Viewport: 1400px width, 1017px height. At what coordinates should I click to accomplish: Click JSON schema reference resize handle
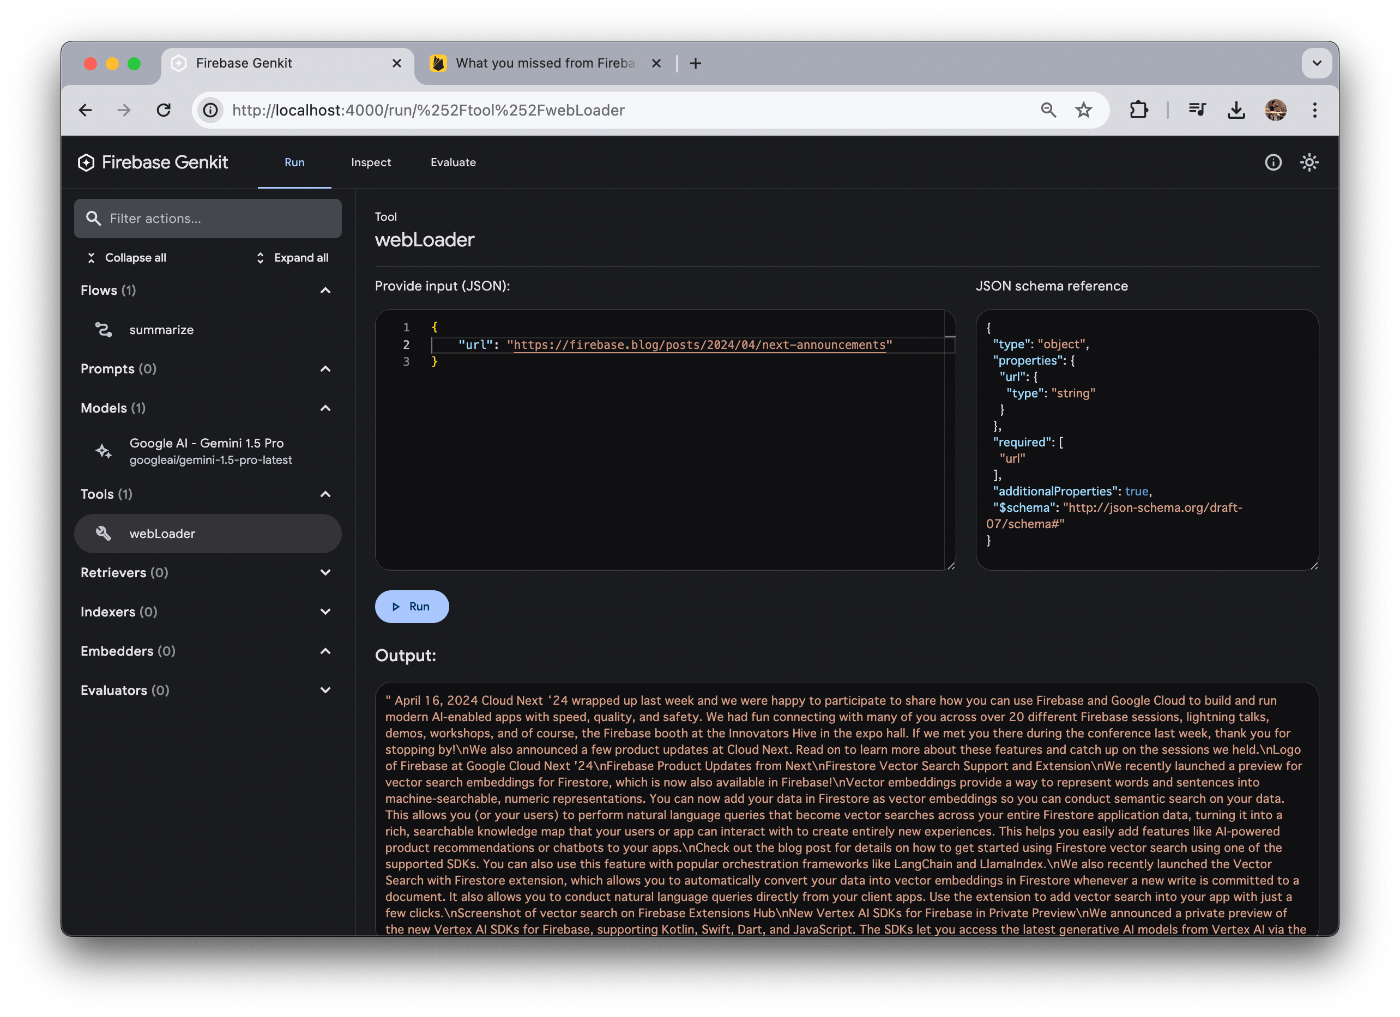(x=1313, y=565)
